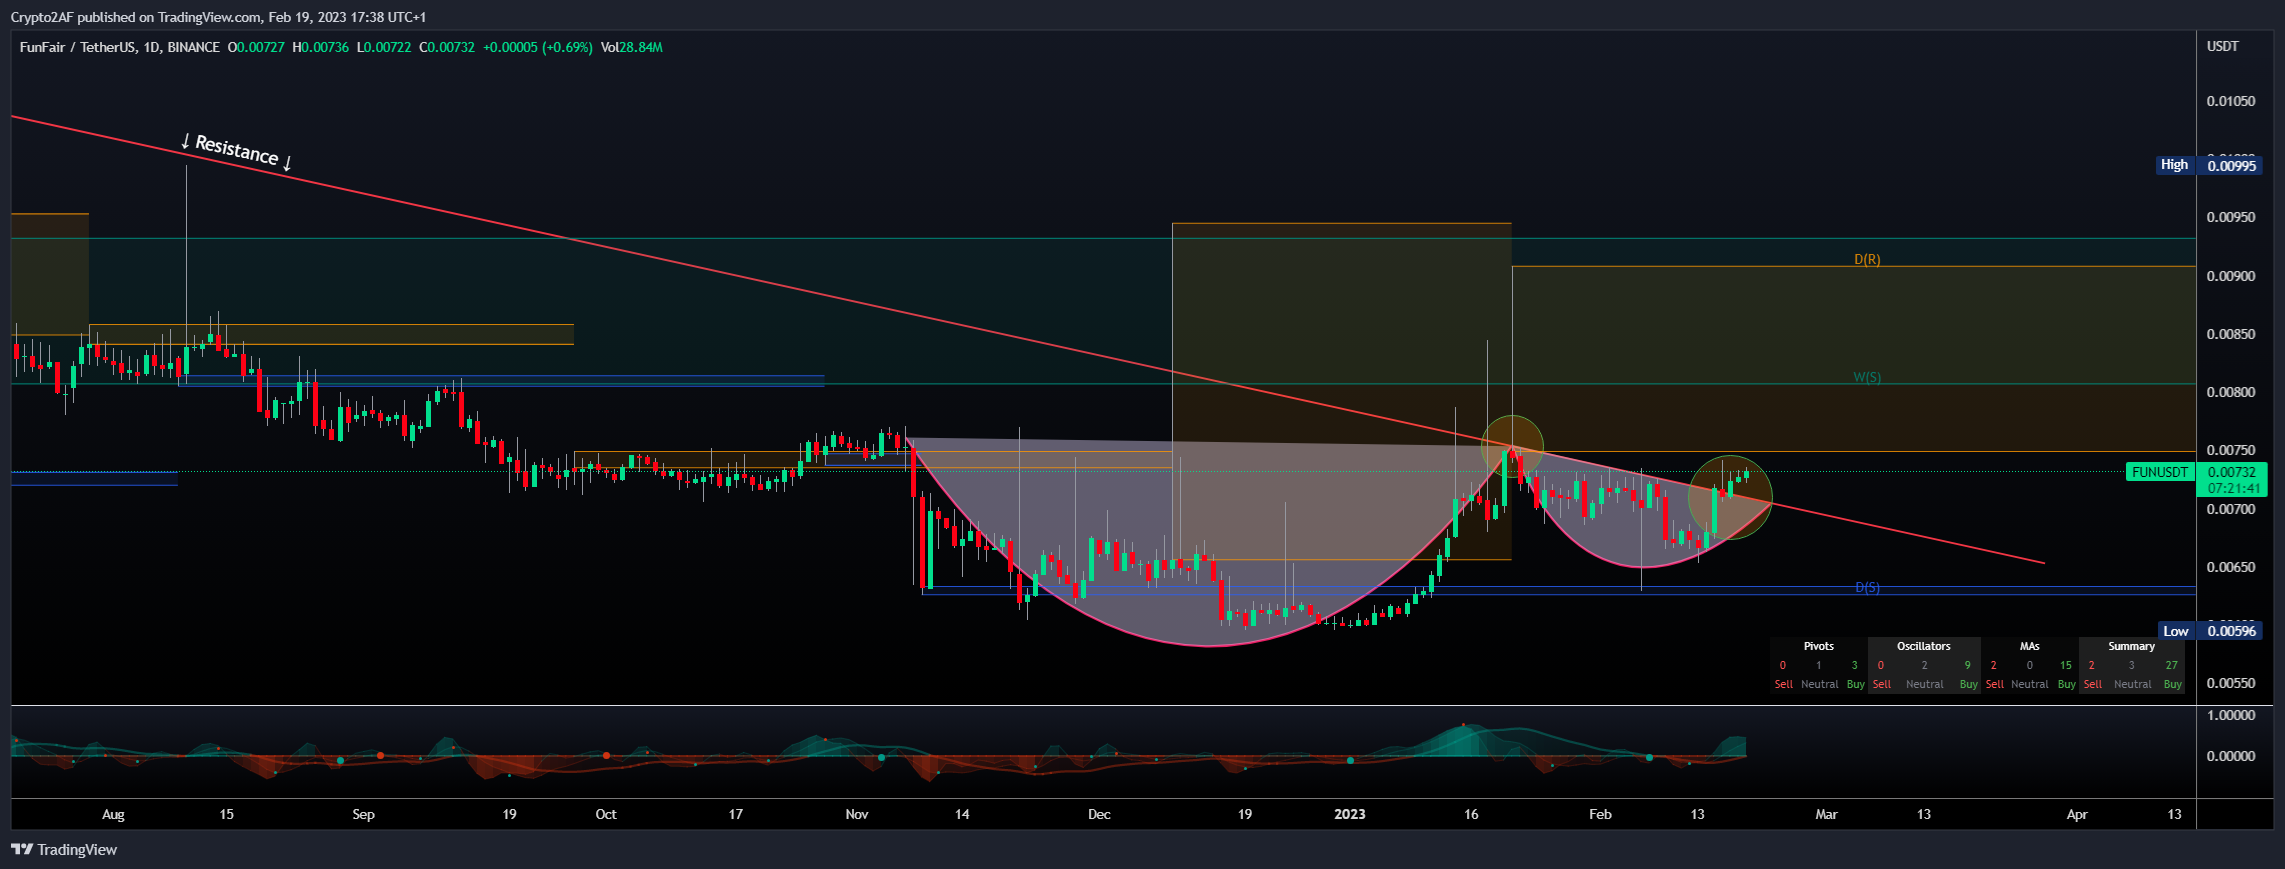Click the Oscillators Buy count 9

(x=1967, y=665)
